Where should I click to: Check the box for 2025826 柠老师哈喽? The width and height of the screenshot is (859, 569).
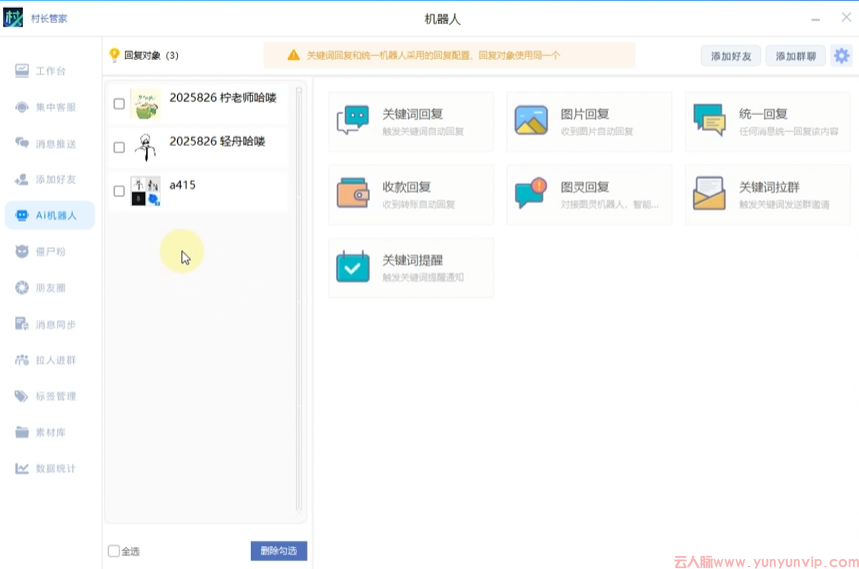point(119,104)
